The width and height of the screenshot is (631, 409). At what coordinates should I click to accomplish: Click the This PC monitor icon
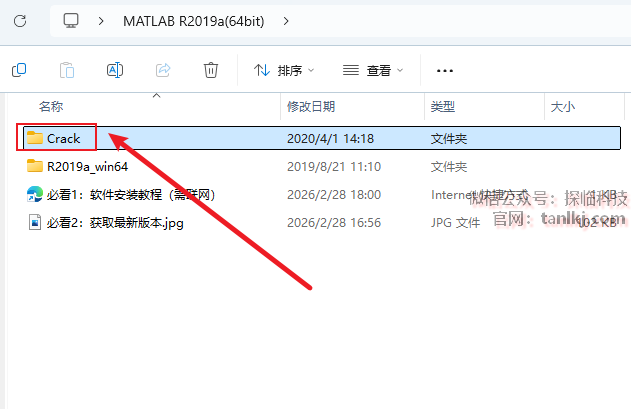(x=71, y=21)
